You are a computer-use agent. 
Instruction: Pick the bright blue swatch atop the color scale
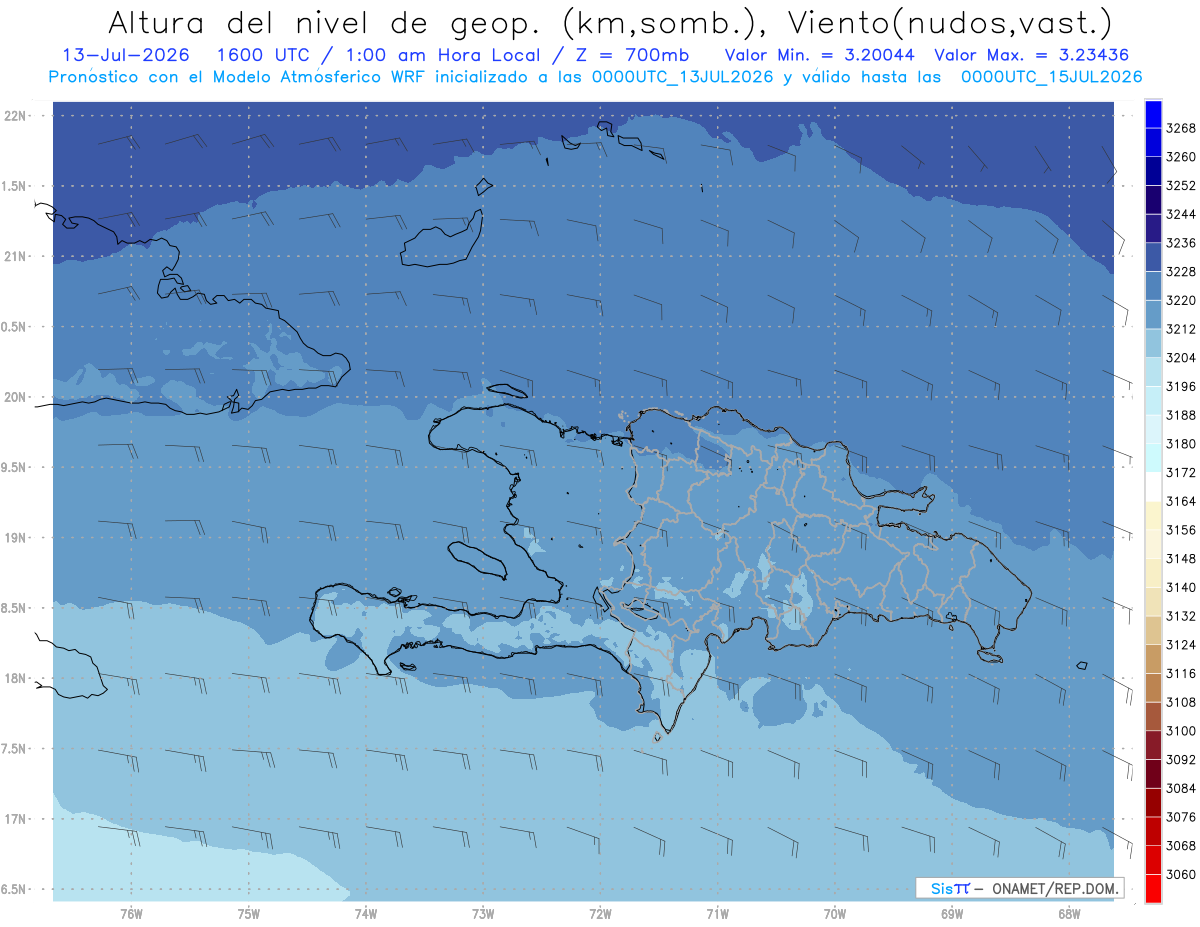(x=1152, y=115)
